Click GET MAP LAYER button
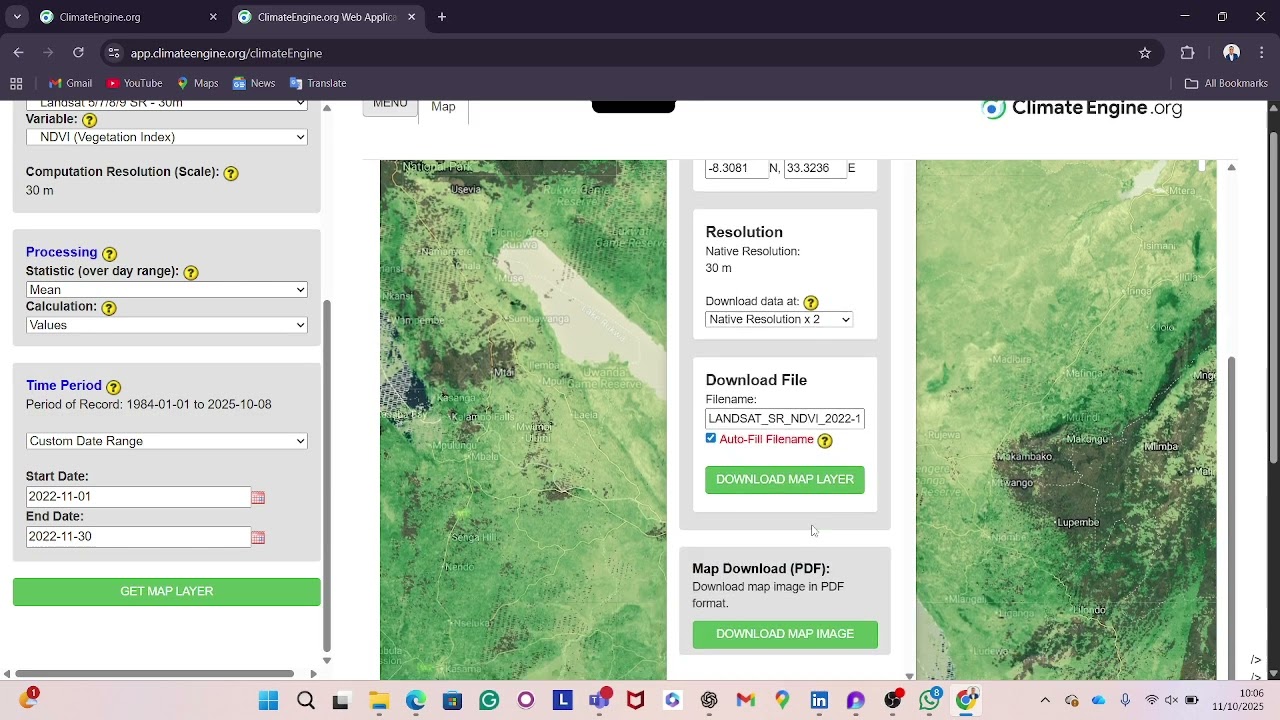Viewport: 1280px width, 720px height. [x=167, y=592]
